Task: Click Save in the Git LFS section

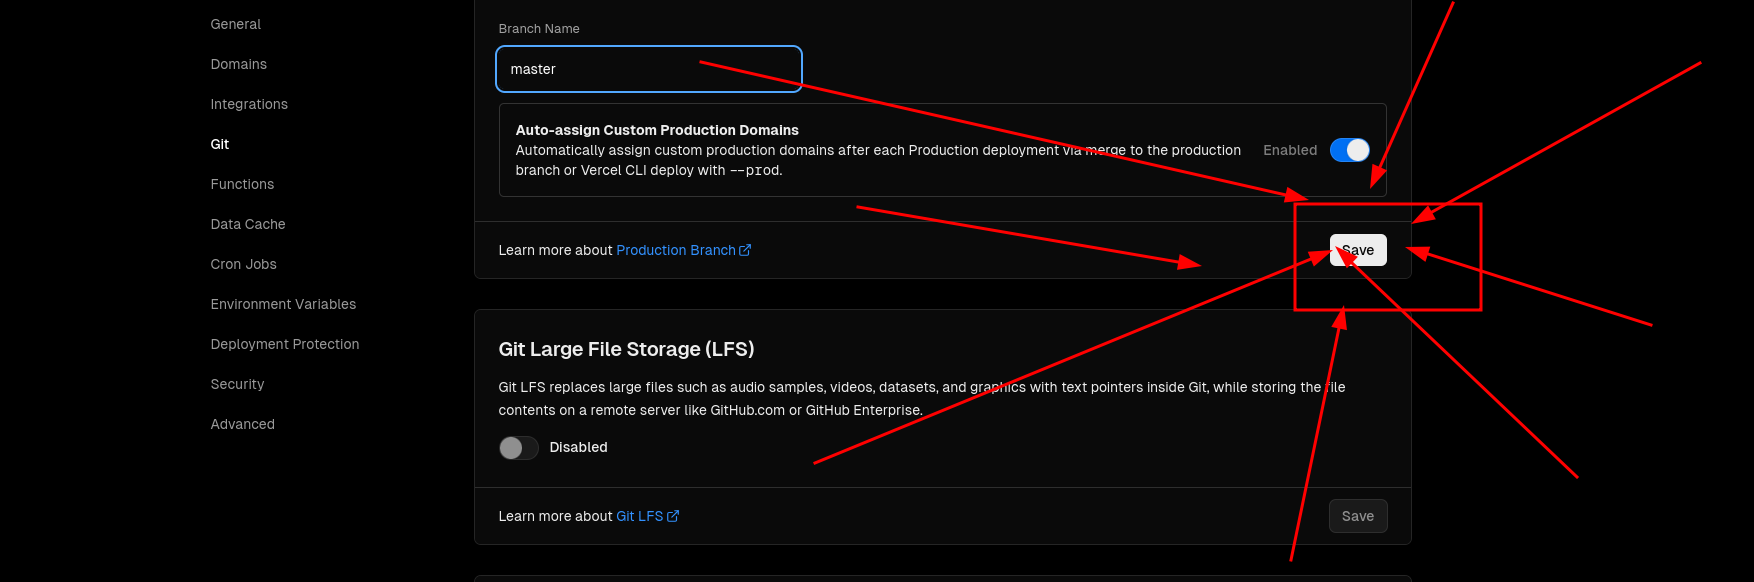Action: pyautogui.click(x=1357, y=516)
